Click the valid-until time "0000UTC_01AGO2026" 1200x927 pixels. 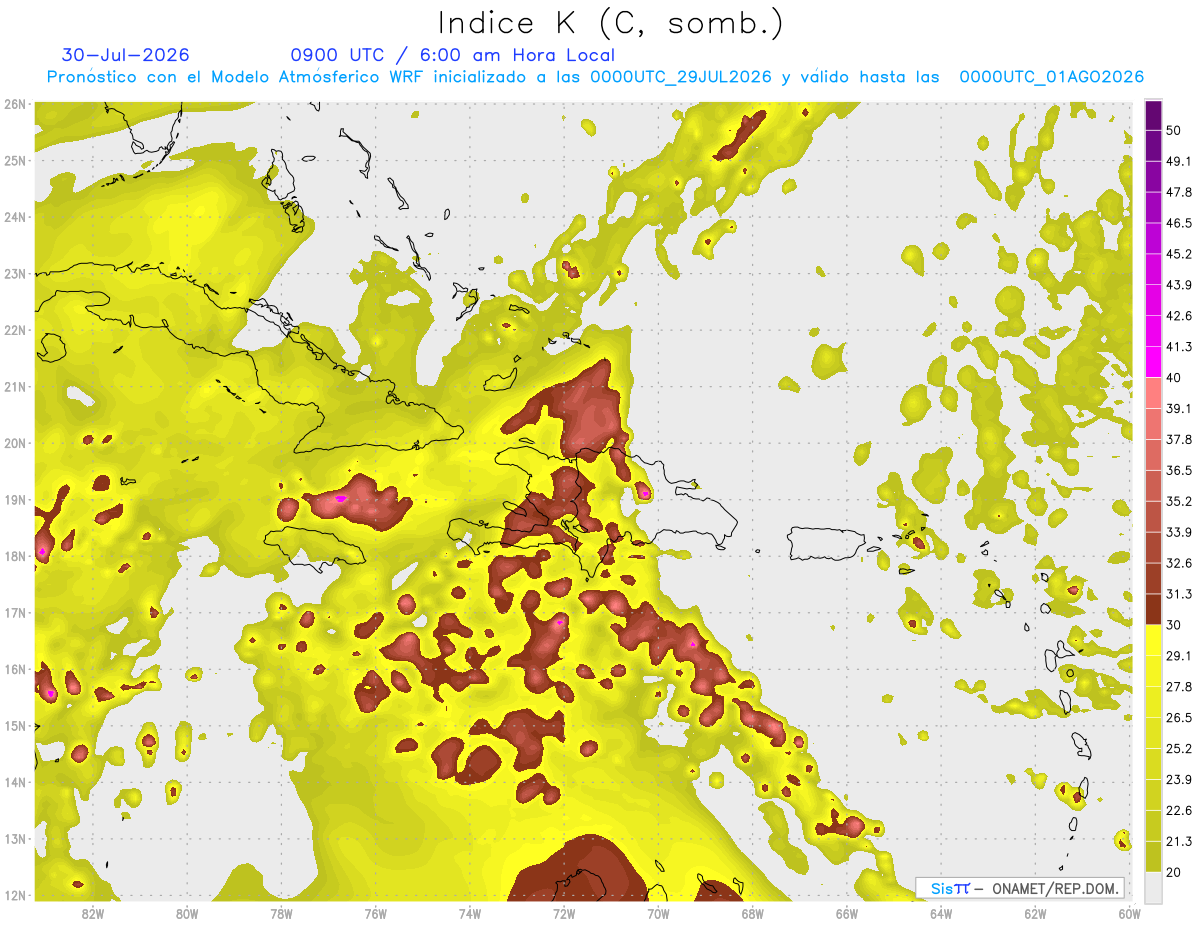coord(1052,77)
